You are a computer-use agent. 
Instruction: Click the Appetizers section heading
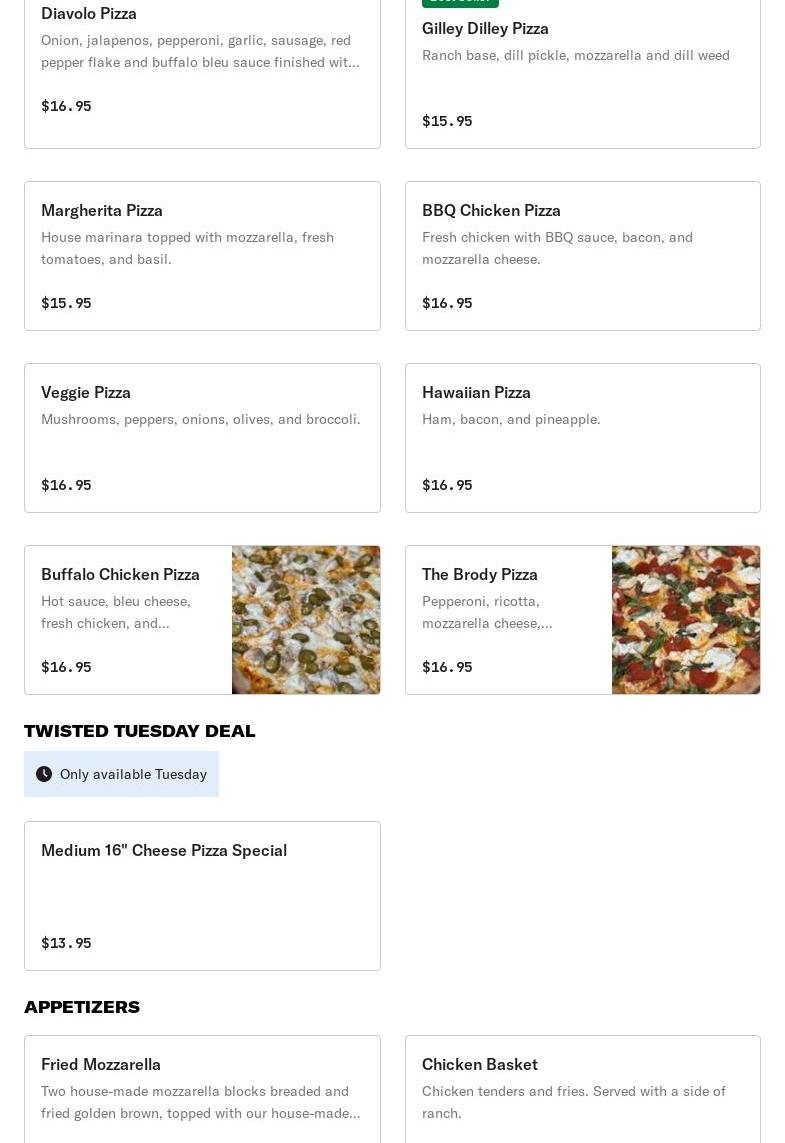click(x=82, y=1007)
